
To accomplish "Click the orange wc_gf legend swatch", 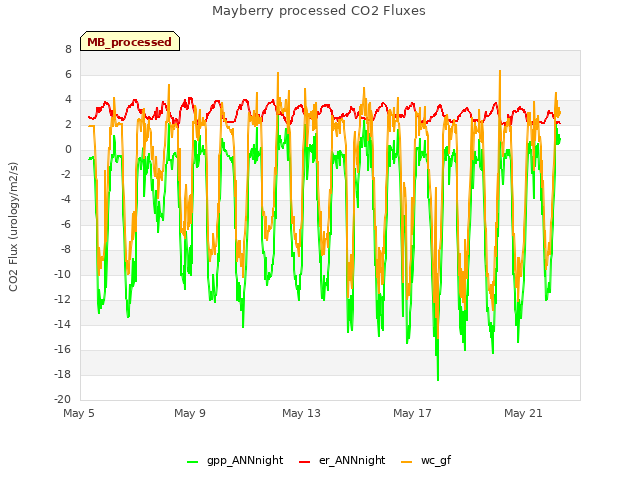I will point(407,462).
